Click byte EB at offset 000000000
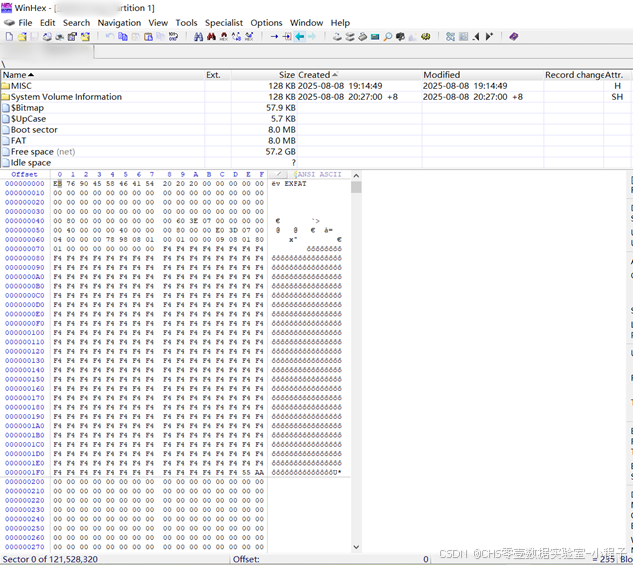633x565 pixels. (x=58, y=184)
